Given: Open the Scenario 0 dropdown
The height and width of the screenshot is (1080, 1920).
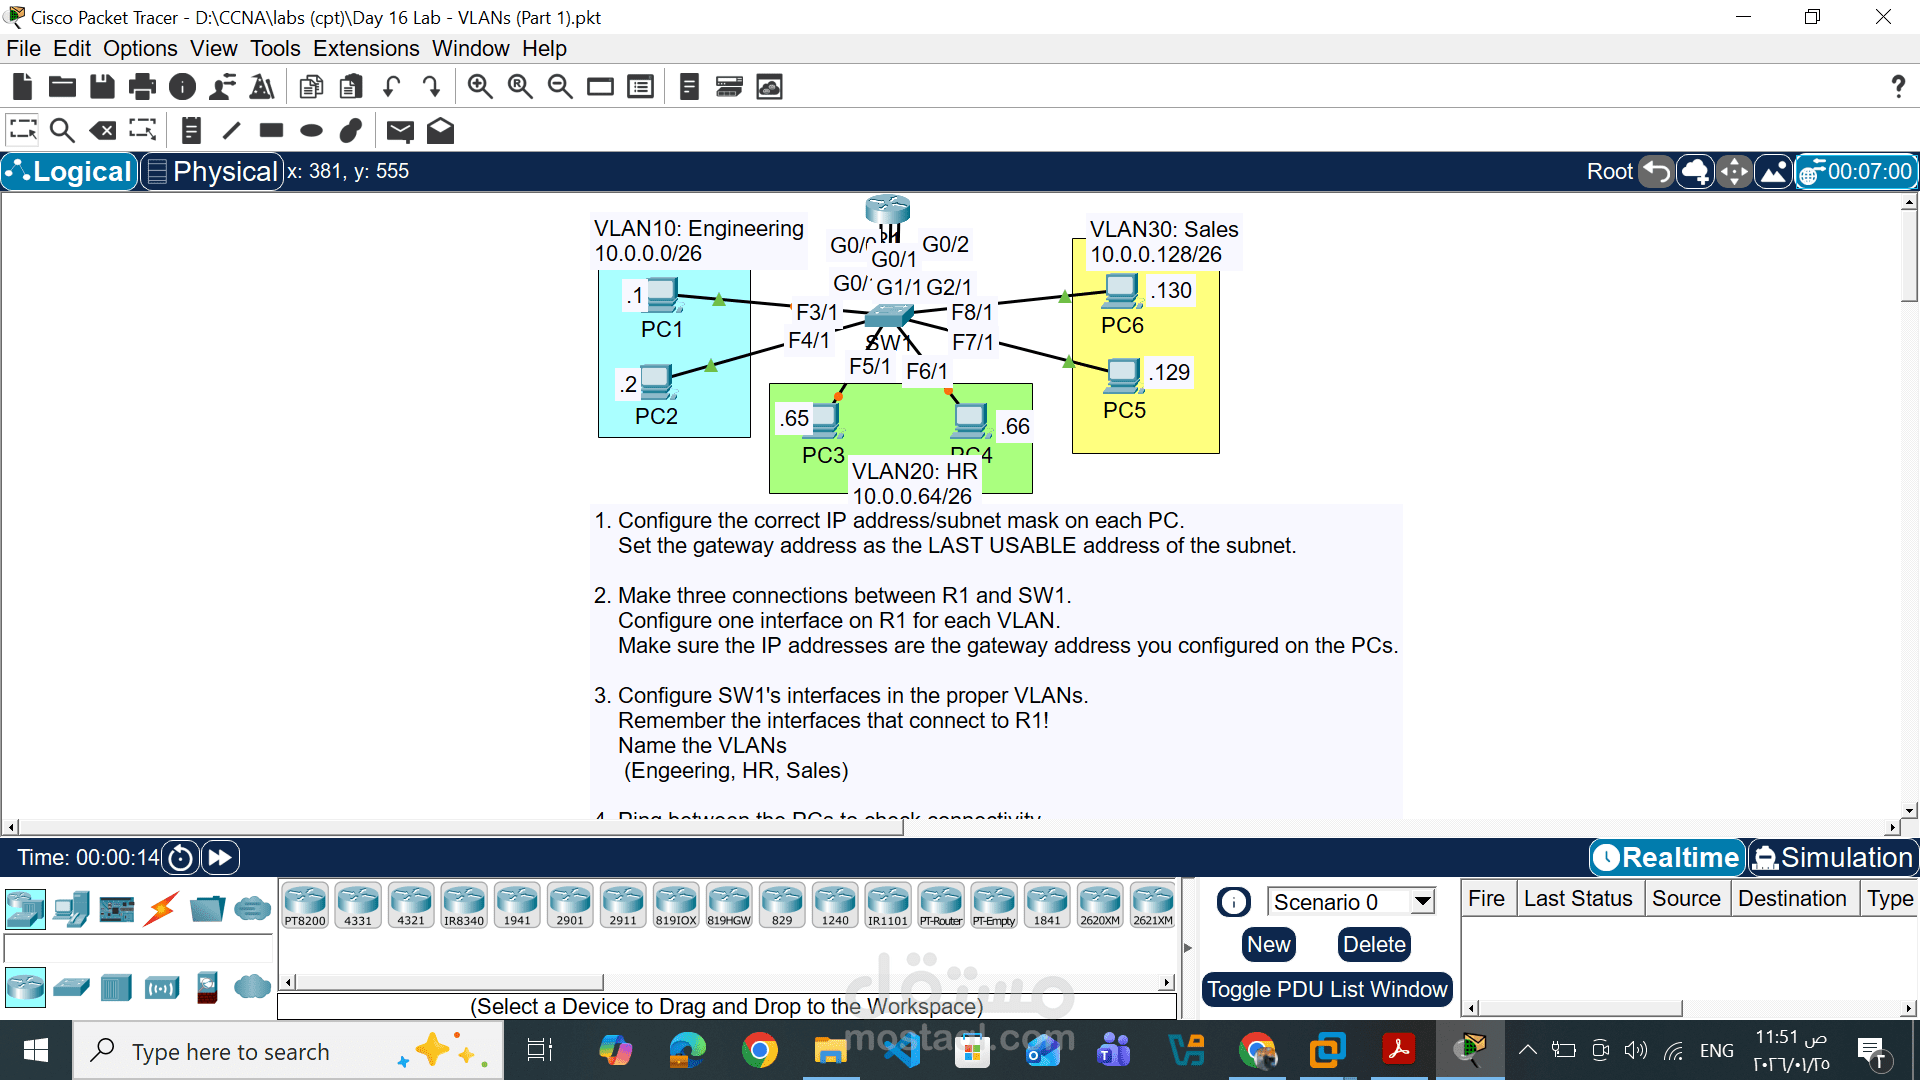Looking at the screenshot, I should [x=1422, y=901].
